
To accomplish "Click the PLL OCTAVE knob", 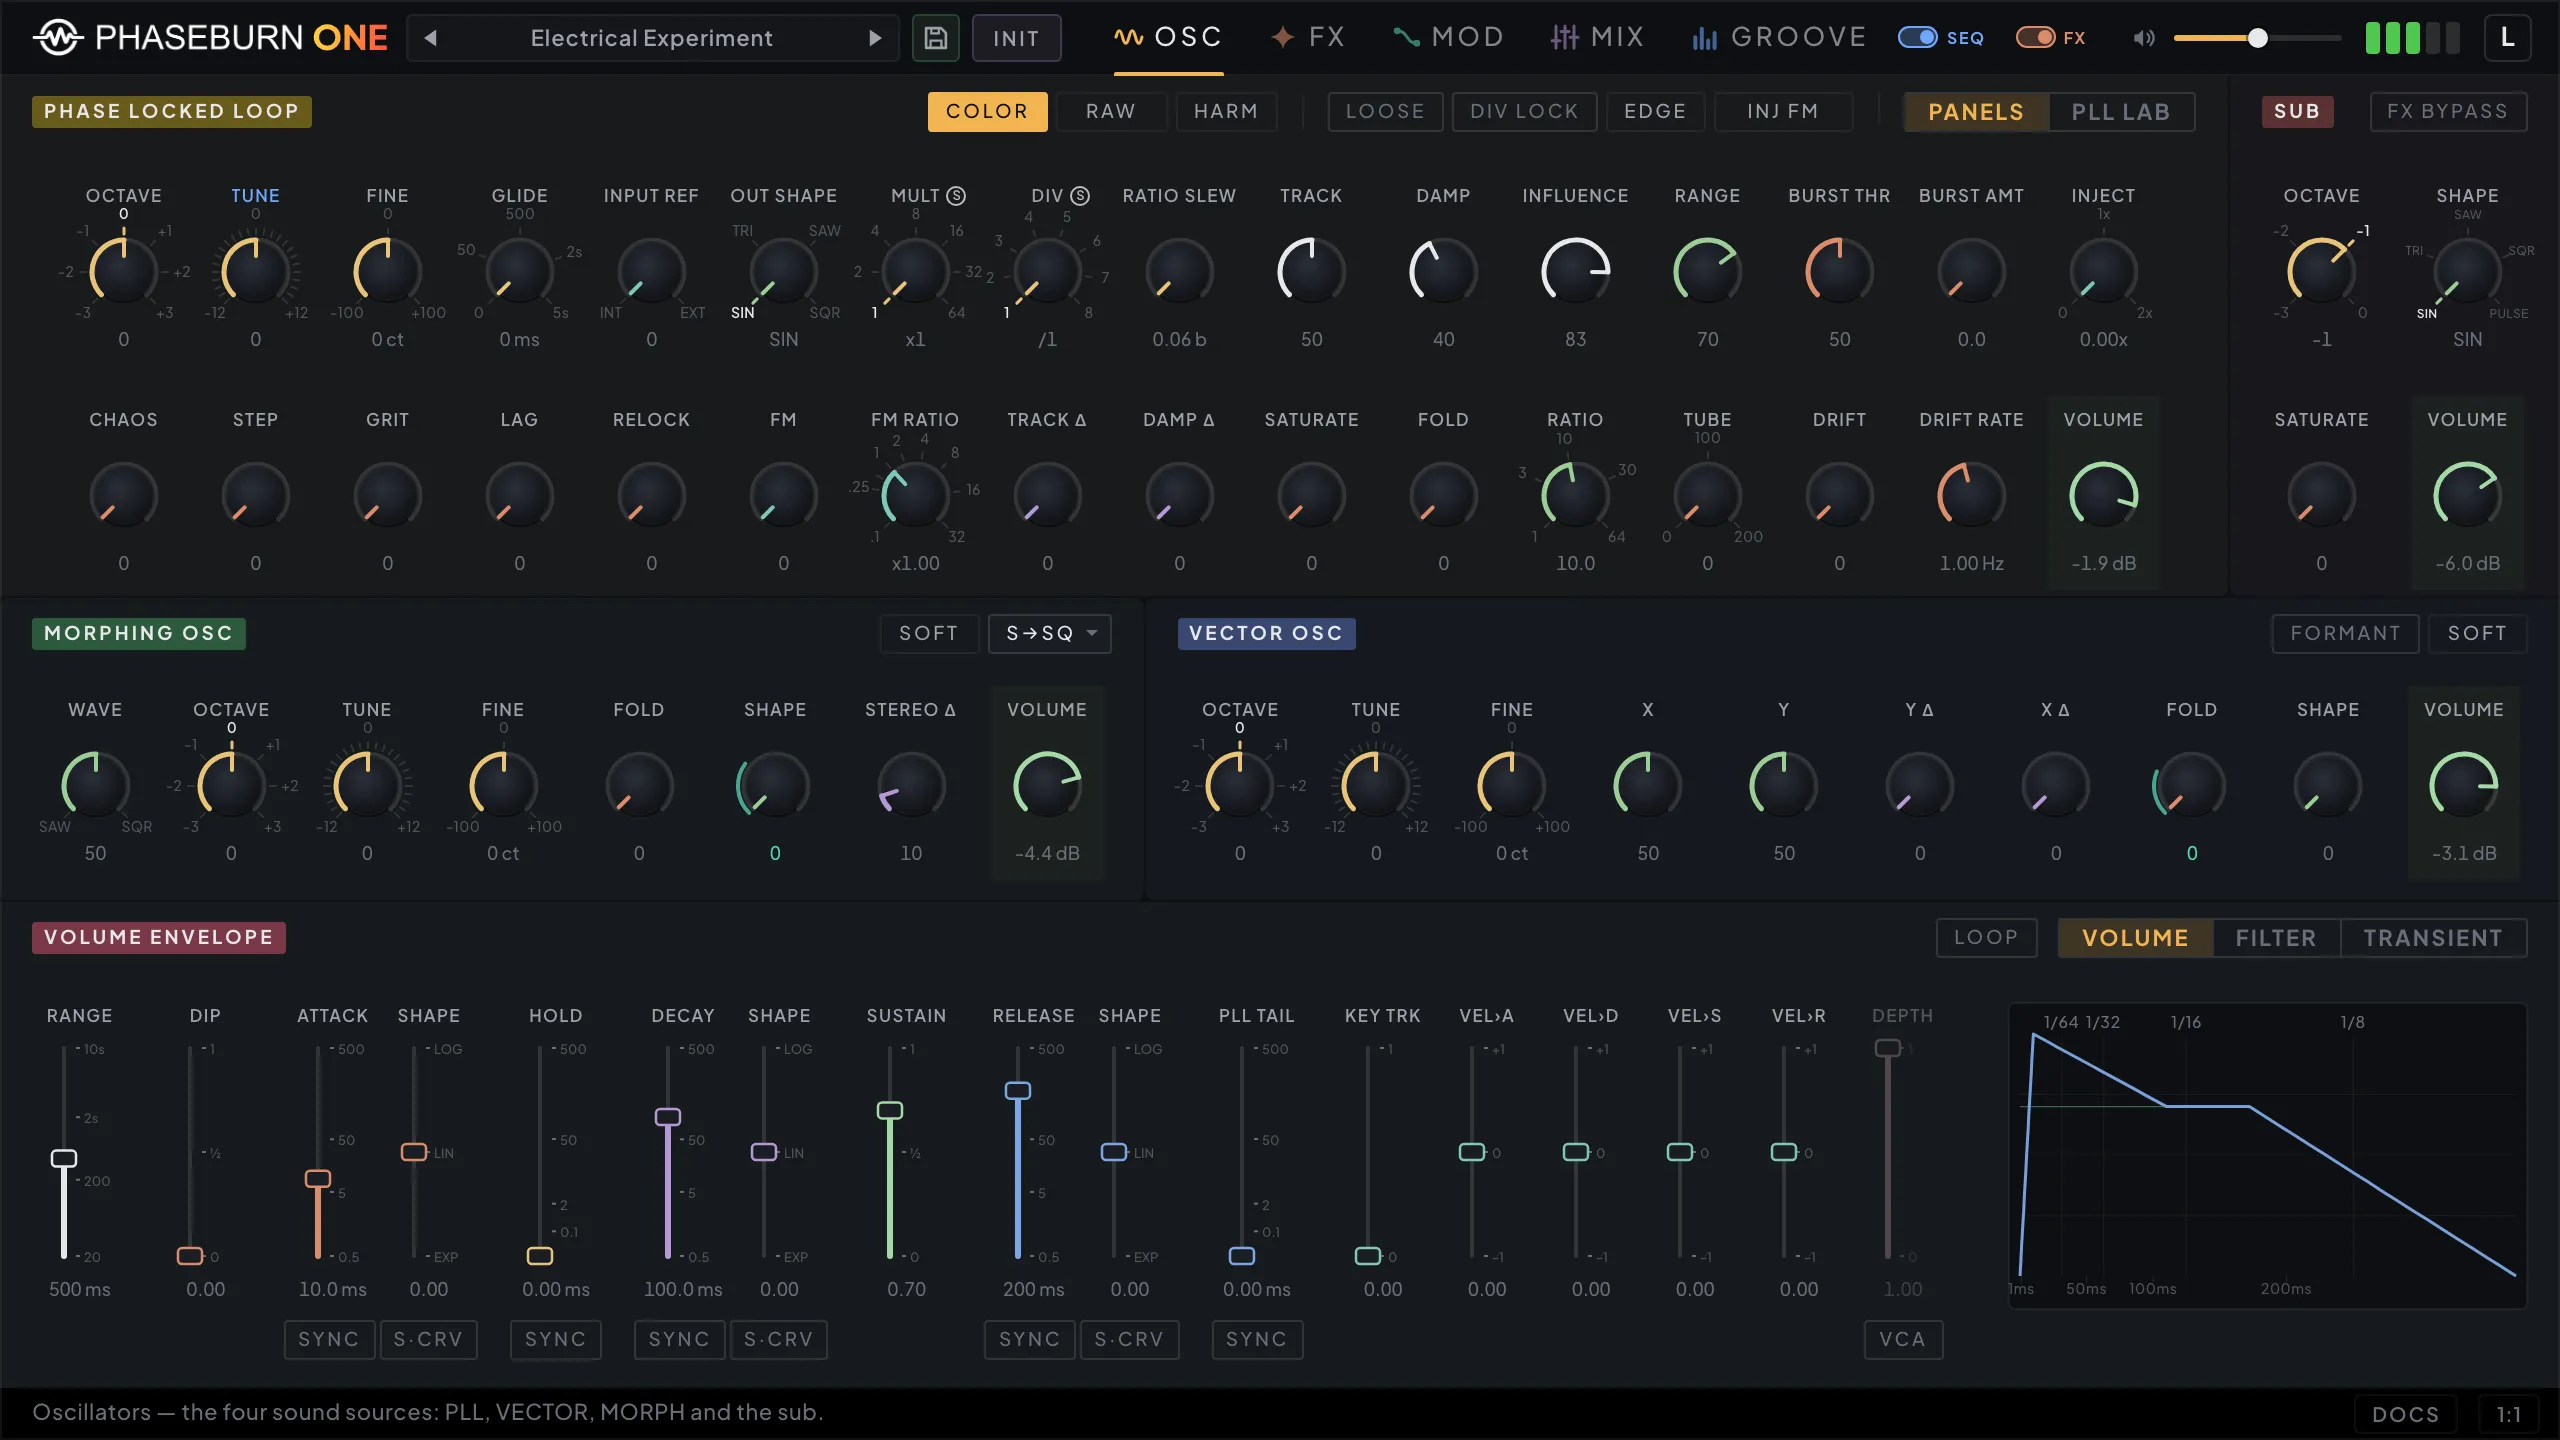I will coord(124,270).
